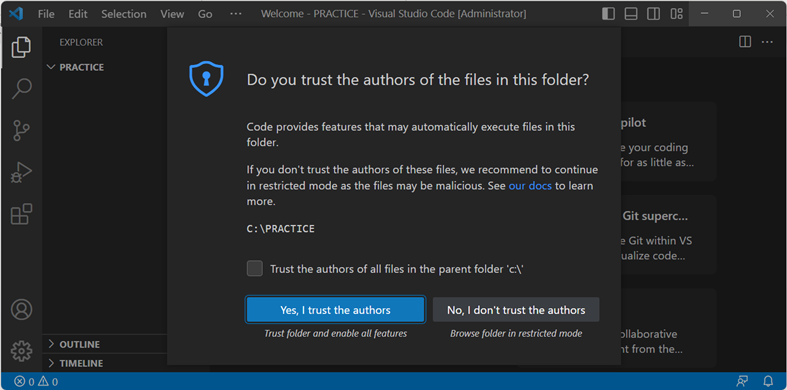Check 'Trust the authors of all files' checkbox
Image resolution: width=787 pixels, height=390 pixels.
[x=254, y=269]
